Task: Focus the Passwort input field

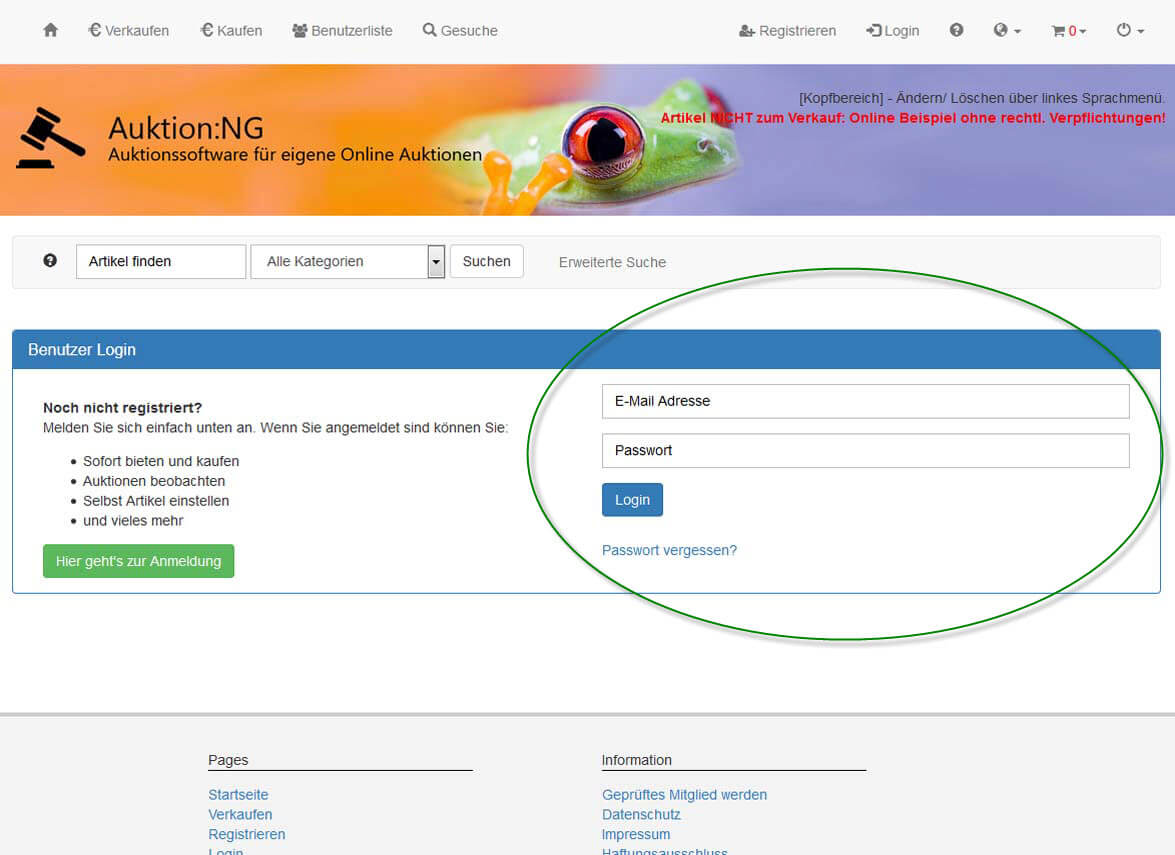Action: 865,451
